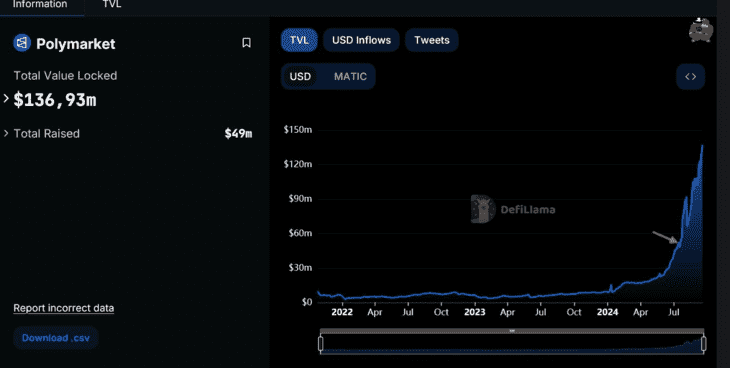
Task: Open the Report incorrect data link
Action: pos(64,308)
